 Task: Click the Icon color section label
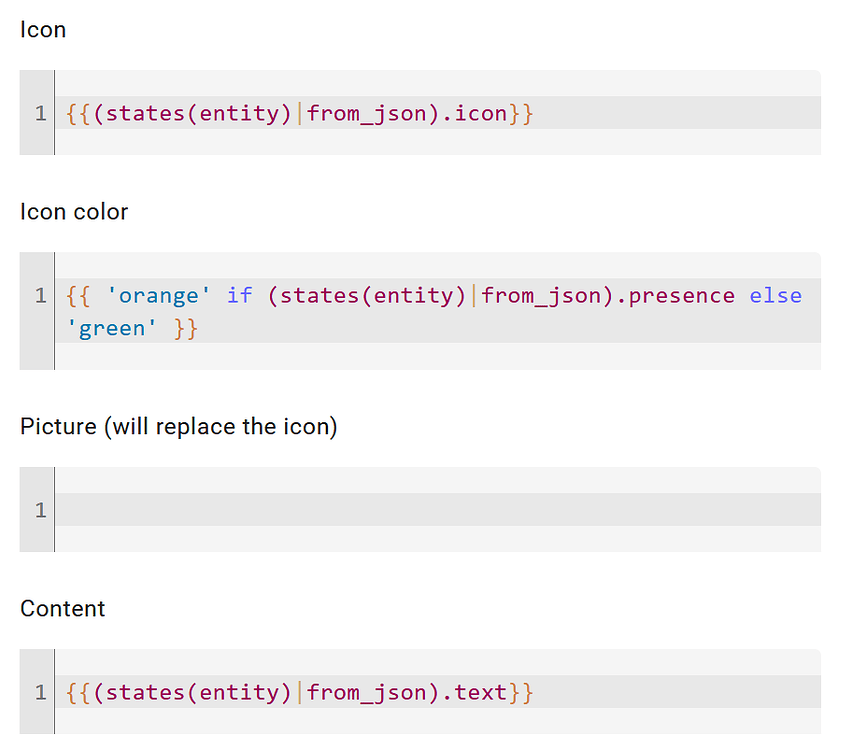pos(74,211)
